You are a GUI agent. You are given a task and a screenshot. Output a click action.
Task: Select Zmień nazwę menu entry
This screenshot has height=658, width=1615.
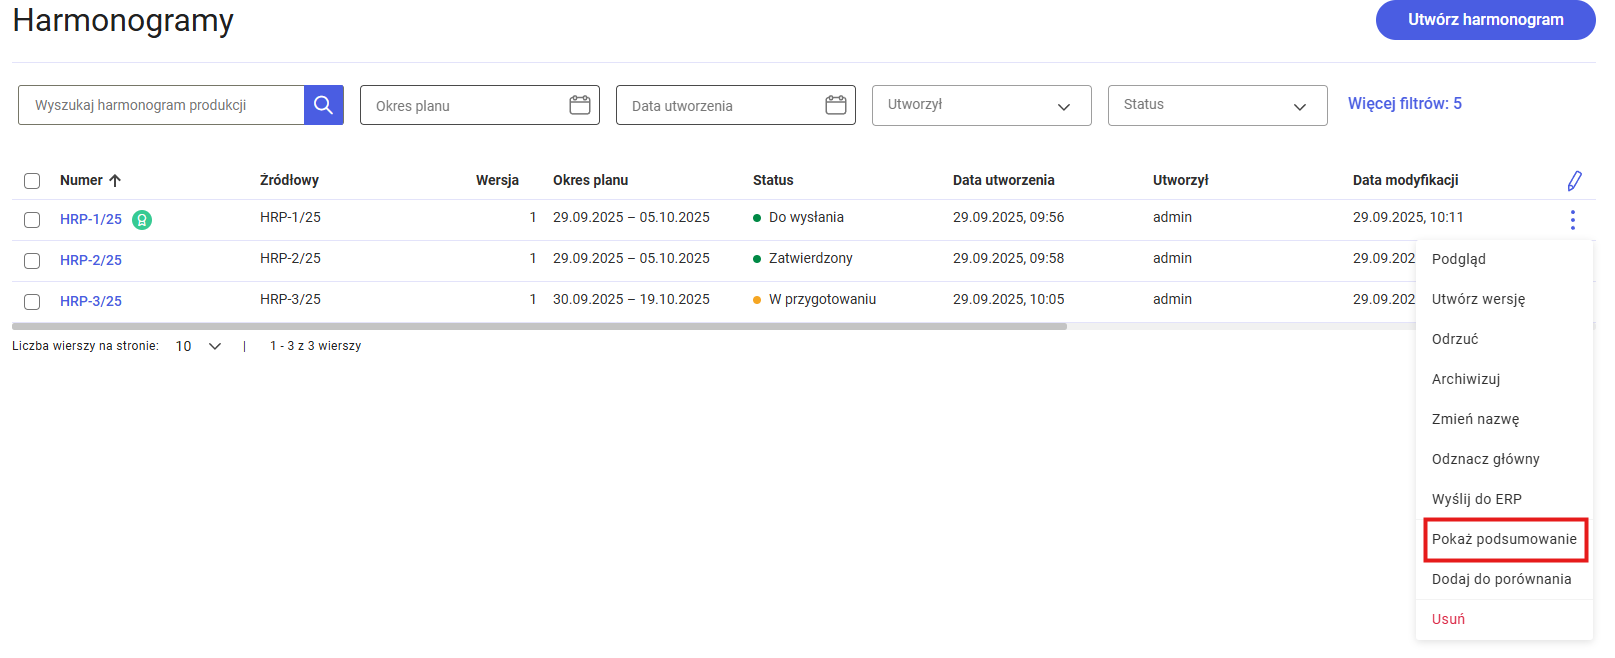(1504, 419)
